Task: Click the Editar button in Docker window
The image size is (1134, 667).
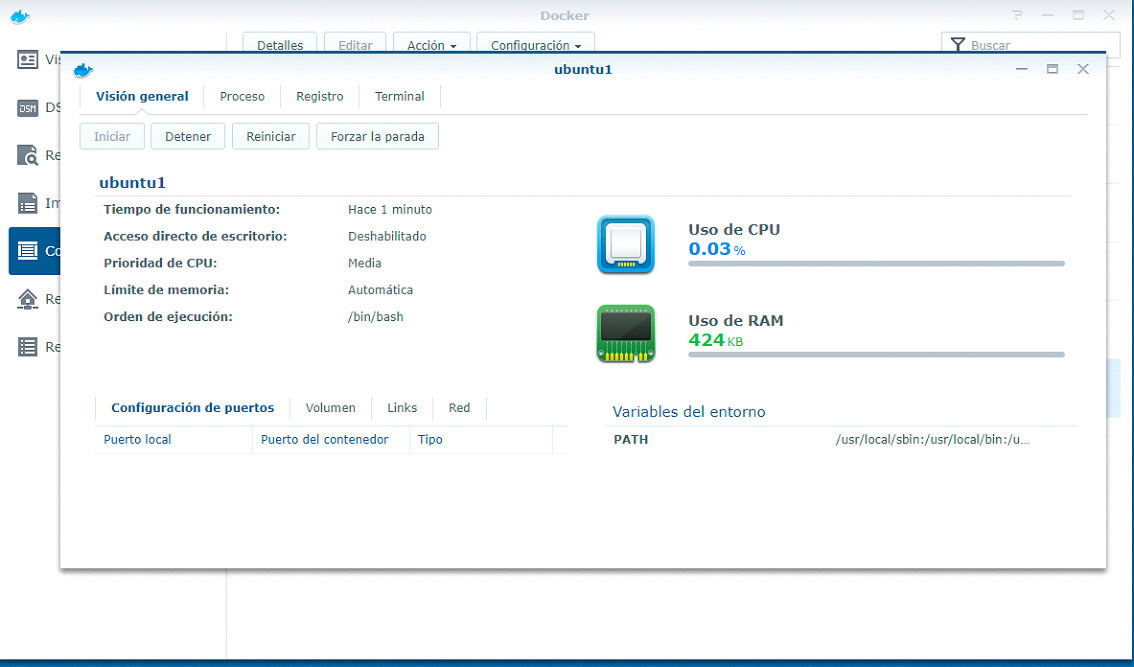Action: click(355, 45)
